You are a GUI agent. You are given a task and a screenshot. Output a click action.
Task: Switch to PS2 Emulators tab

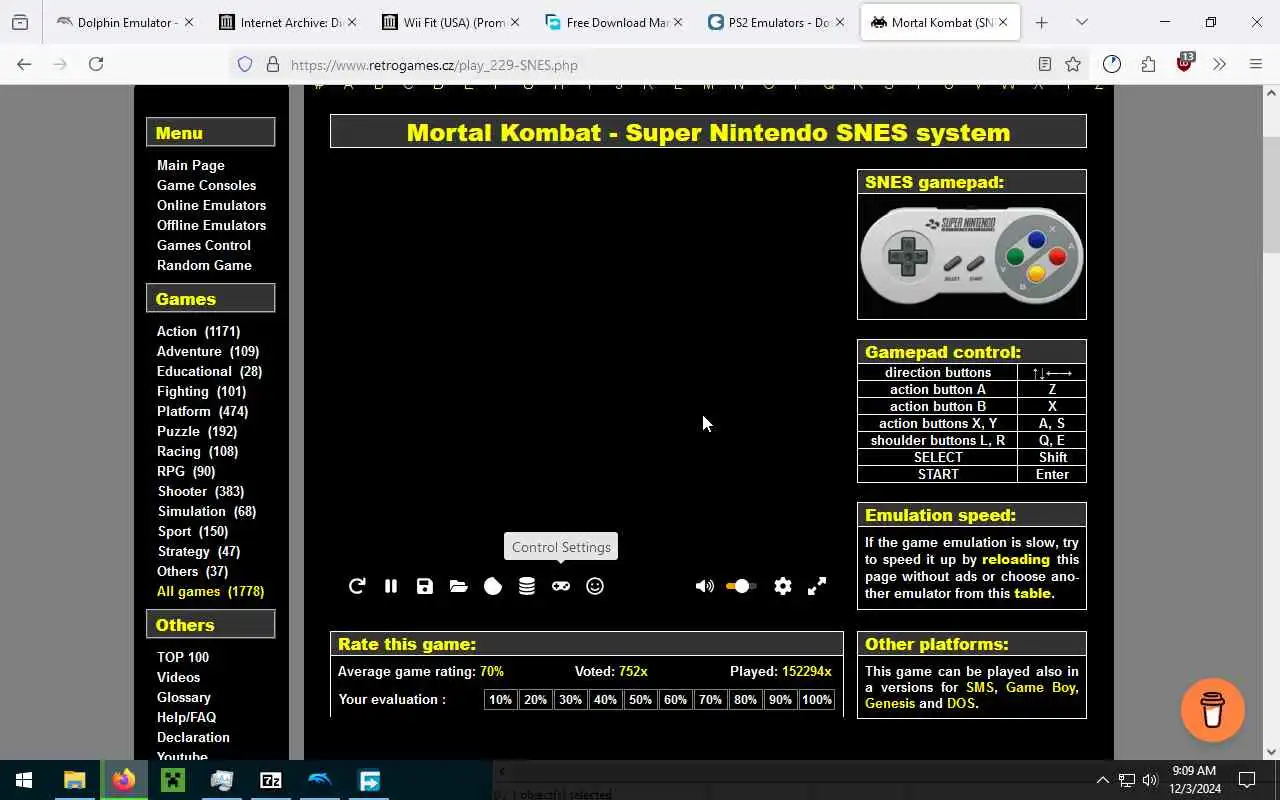777,22
